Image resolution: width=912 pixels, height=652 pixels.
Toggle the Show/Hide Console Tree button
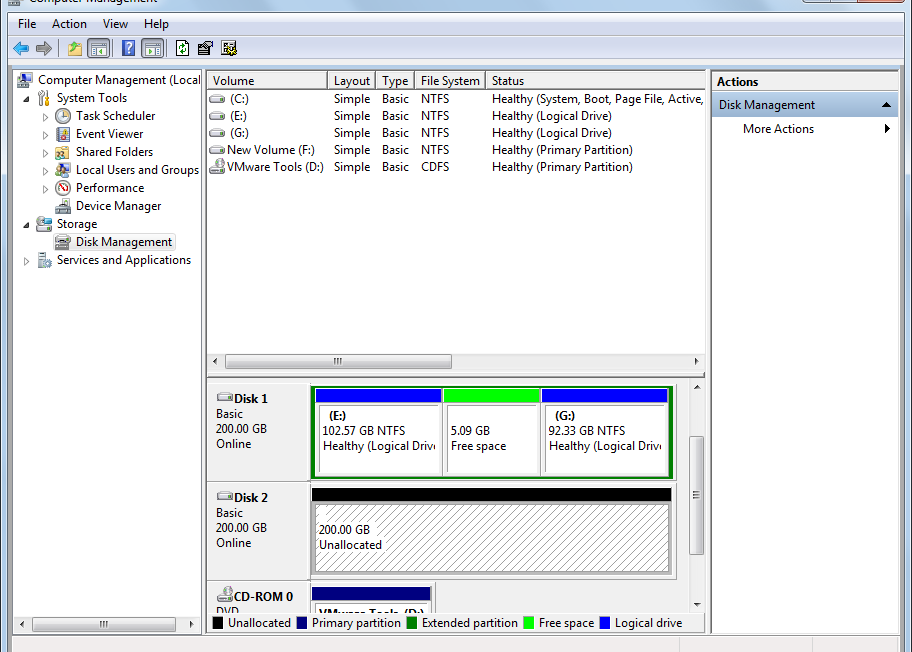99,48
